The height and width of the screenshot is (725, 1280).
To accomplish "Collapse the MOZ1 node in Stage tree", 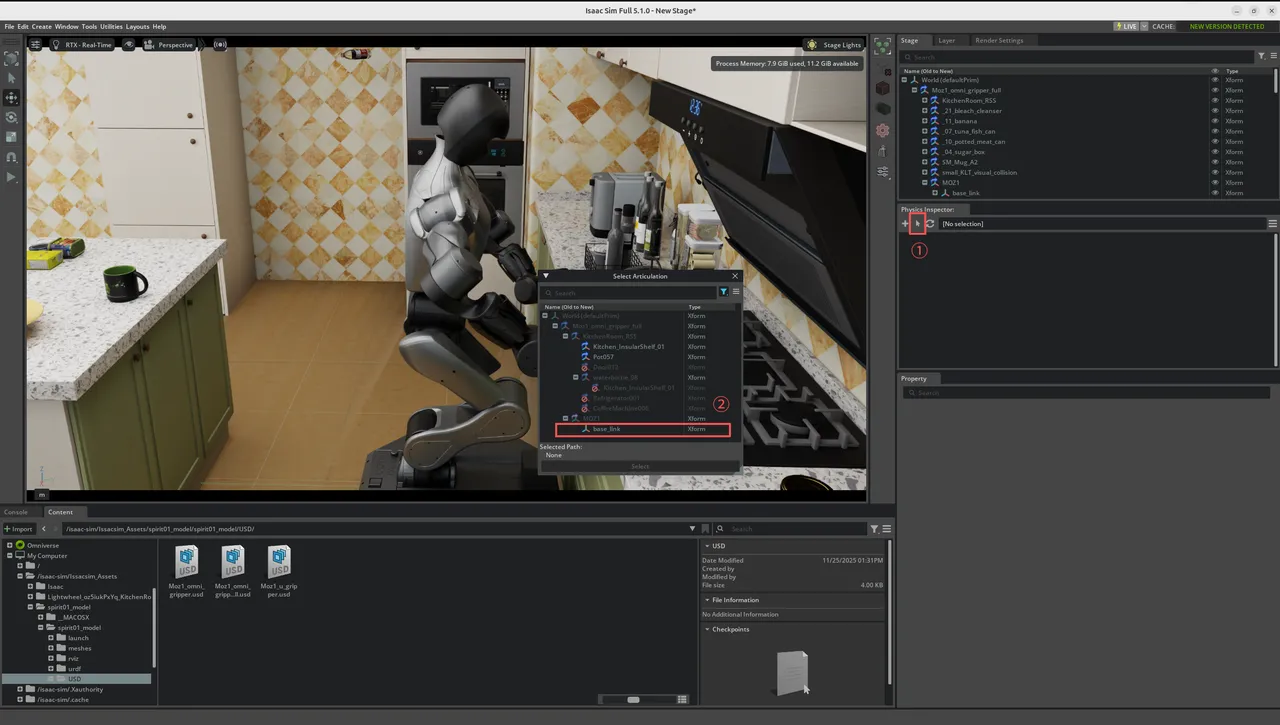I will (925, 183).
